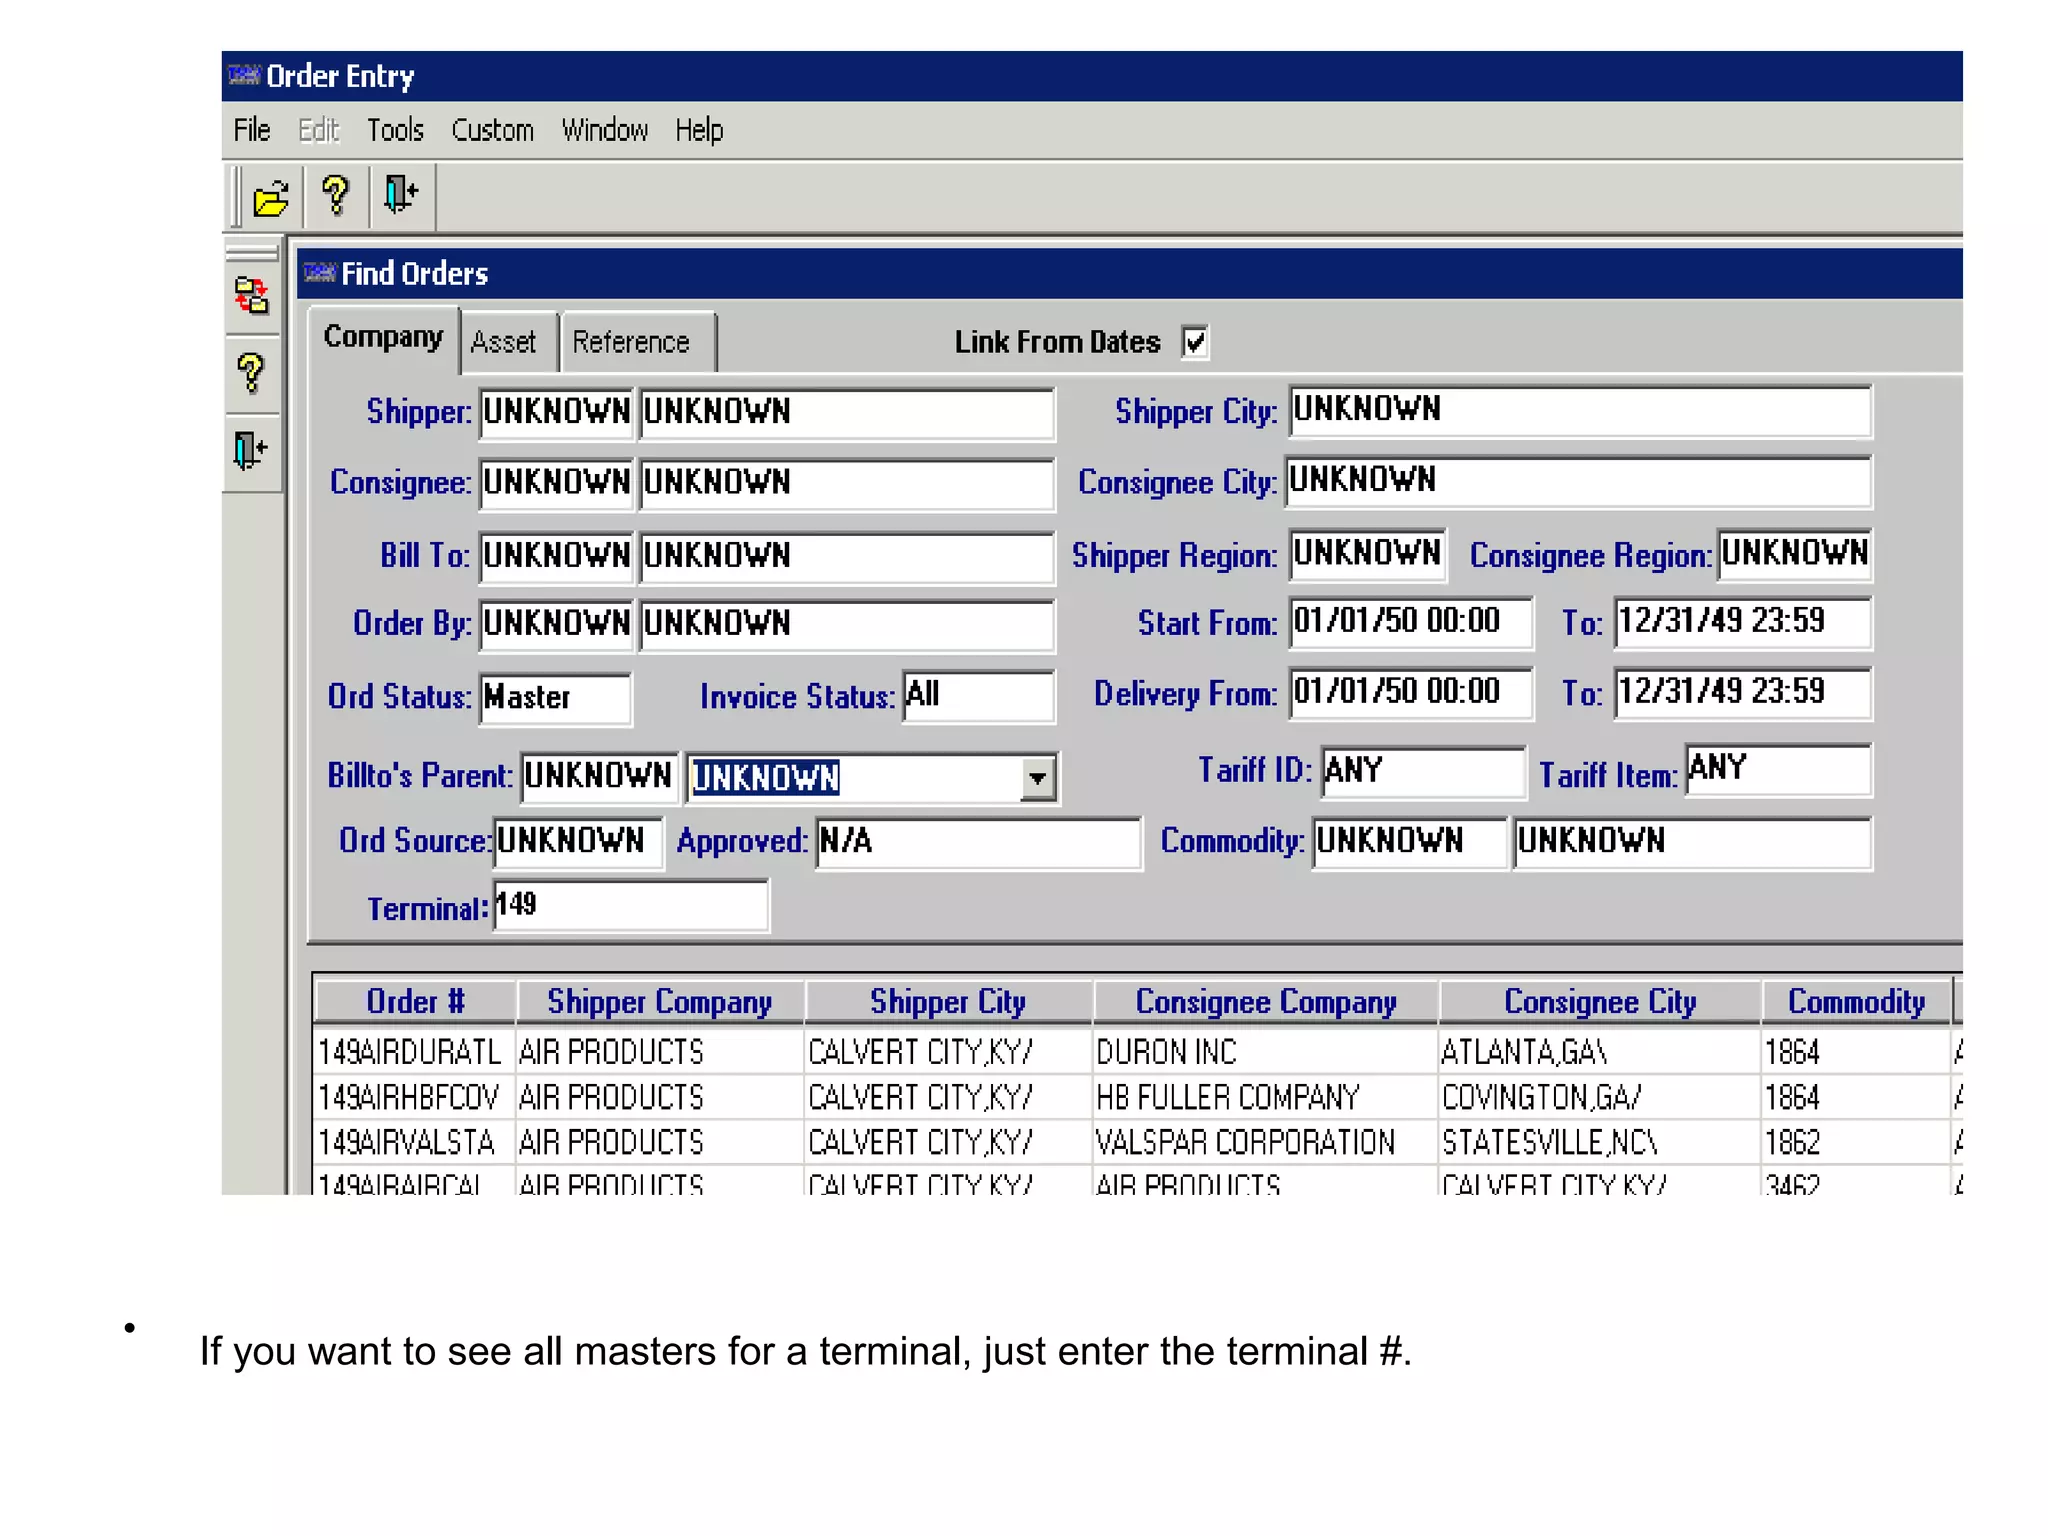The height and width of the screenshot is (1536, 2048).
Task: Open the Tools menu
Action: click(395, 130)
